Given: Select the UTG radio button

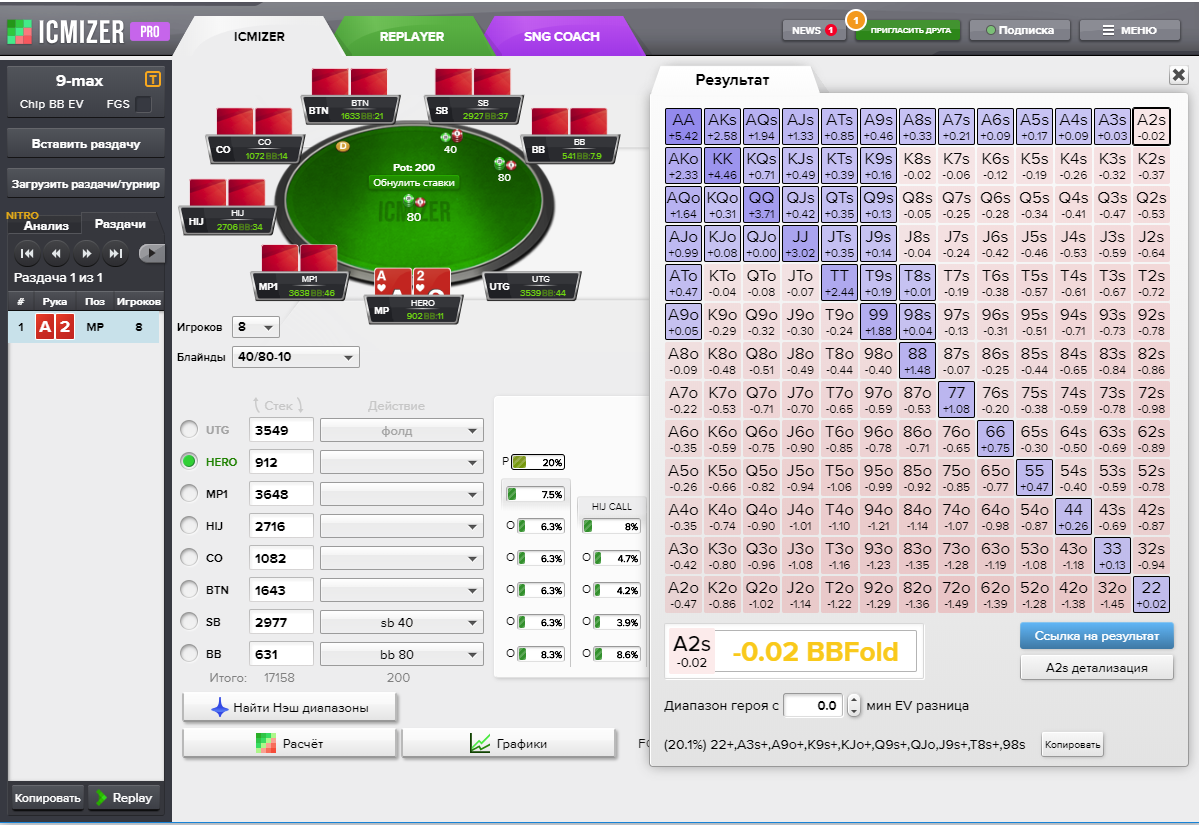Looking at the screenshot, I should [x=189, y=429].
